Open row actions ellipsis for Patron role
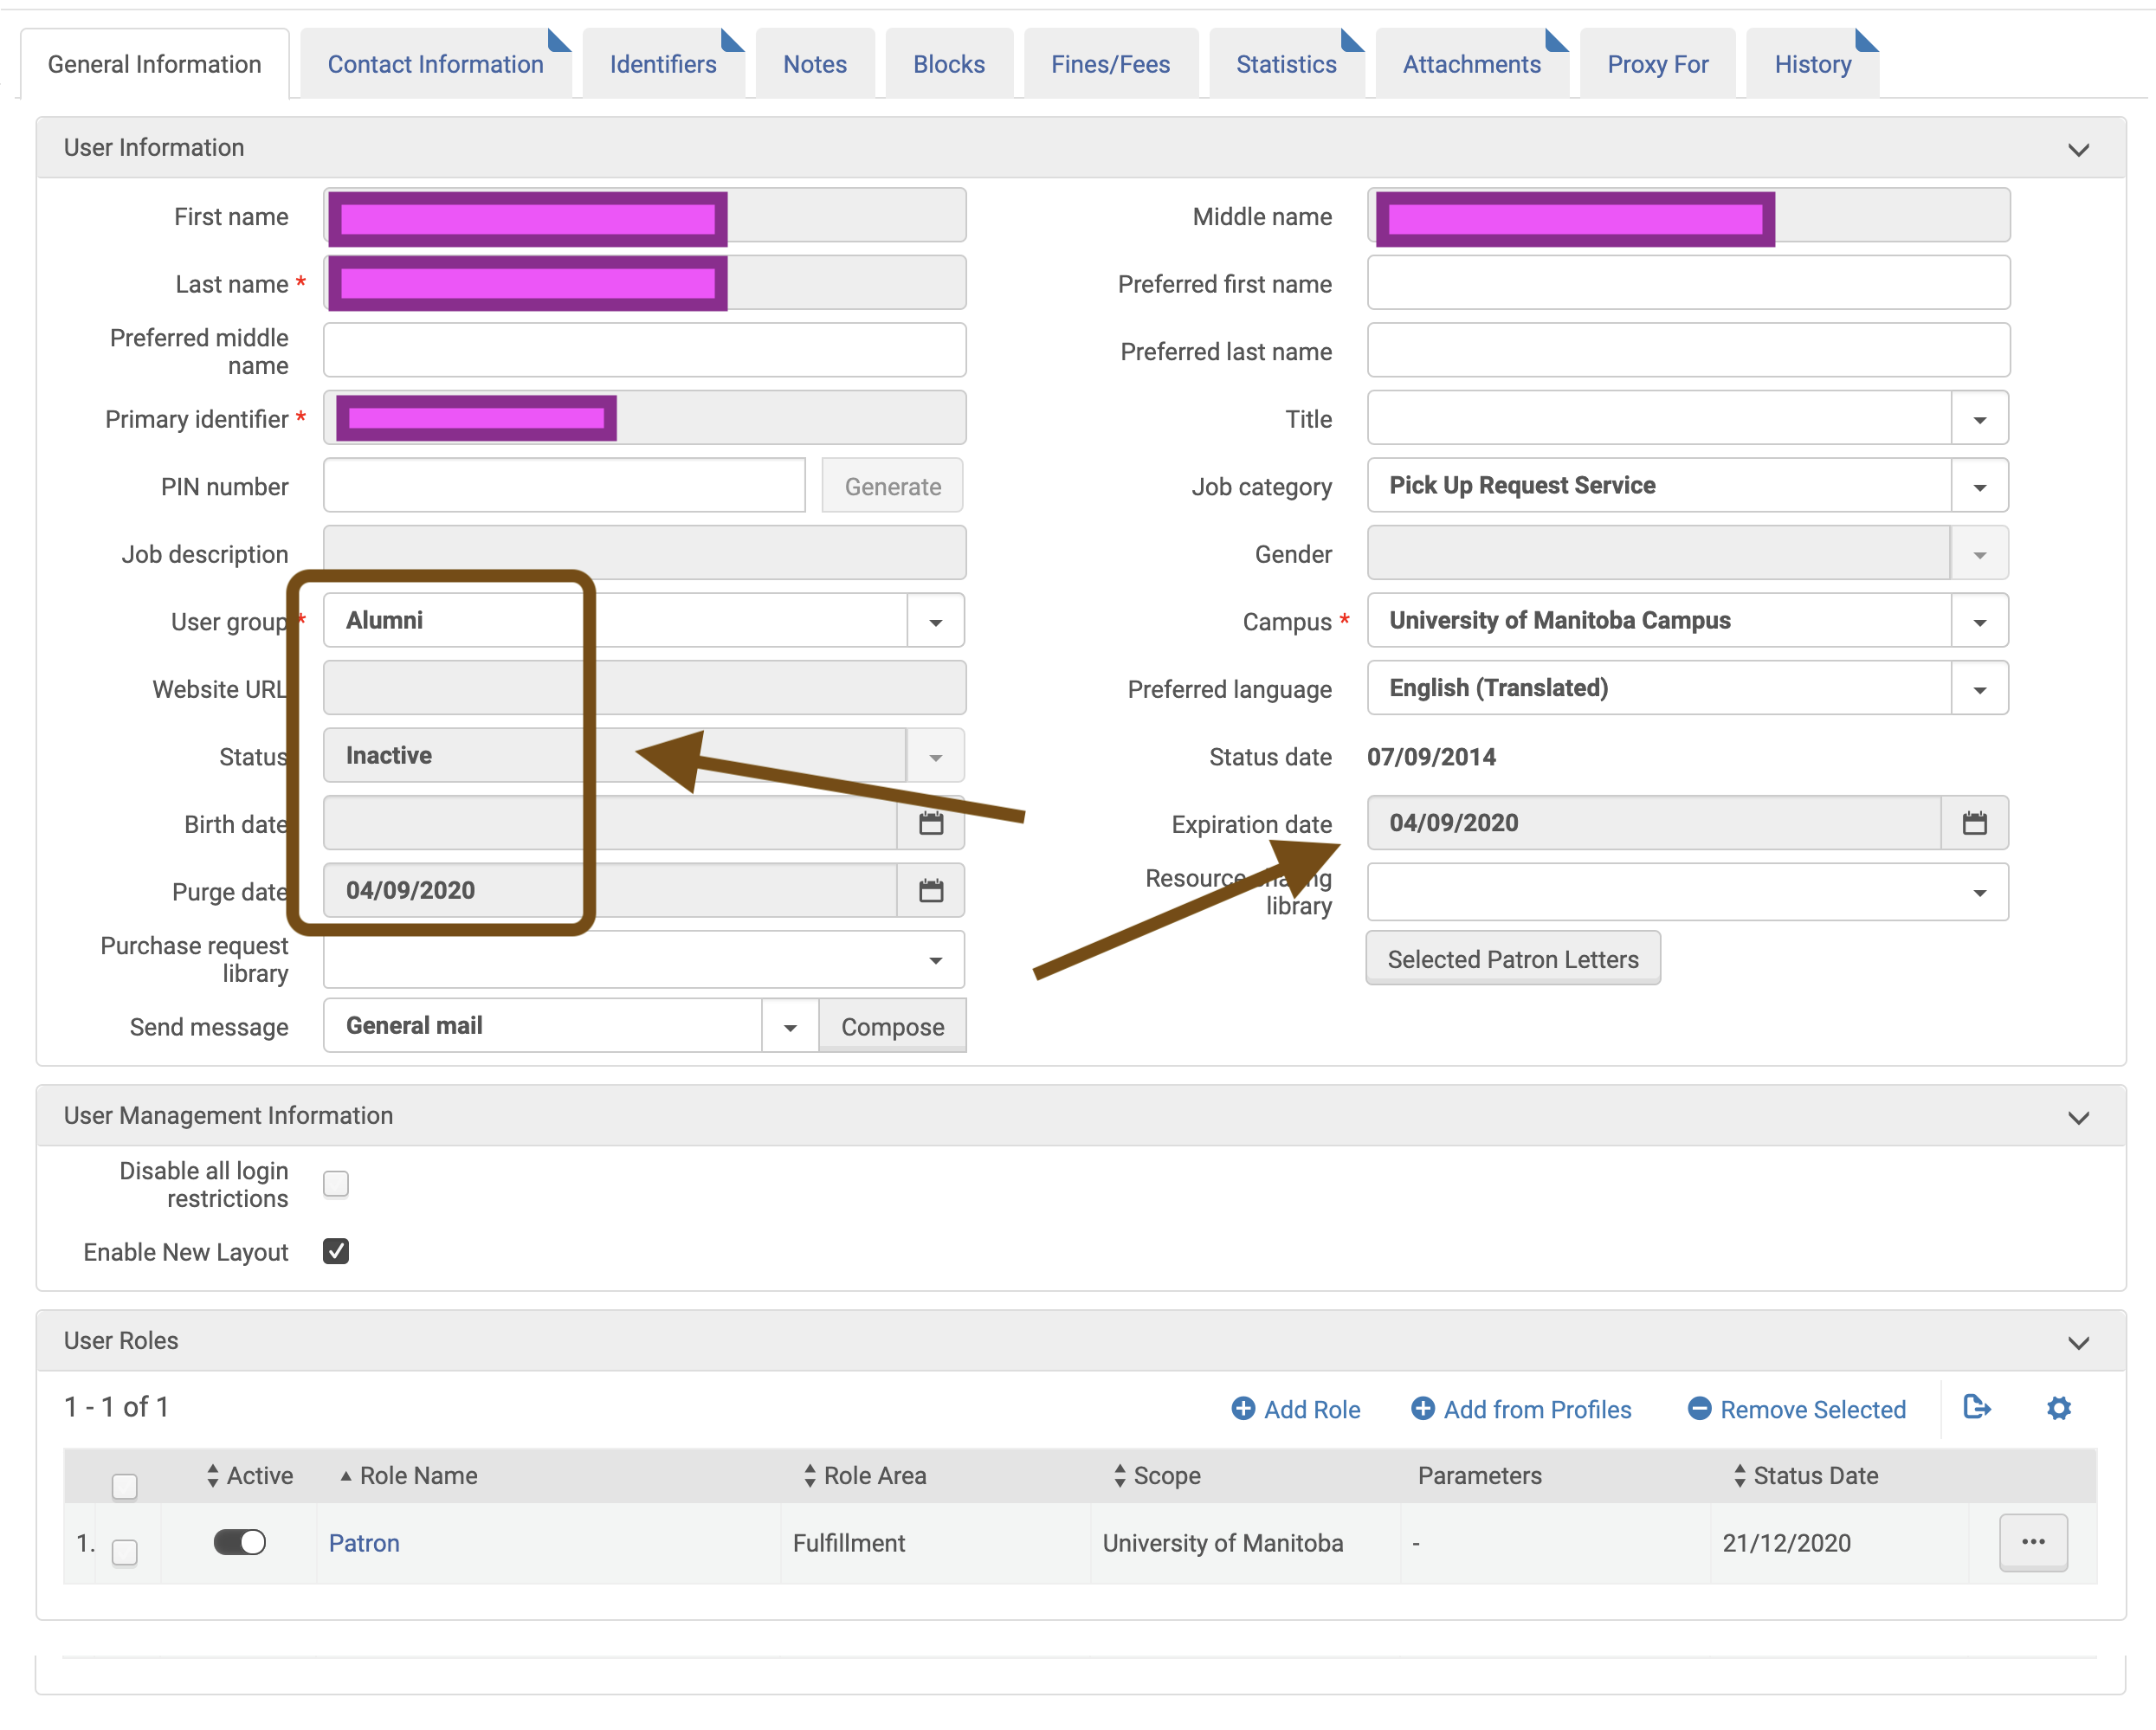The height and width of the screenshot is (1730, 2156). click(x=2032, y=1541)
